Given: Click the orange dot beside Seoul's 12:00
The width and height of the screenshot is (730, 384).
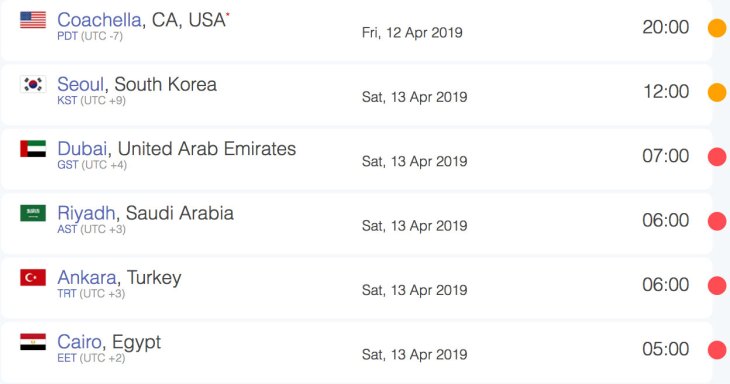Looking at the screenshot, I should (717, 92).
